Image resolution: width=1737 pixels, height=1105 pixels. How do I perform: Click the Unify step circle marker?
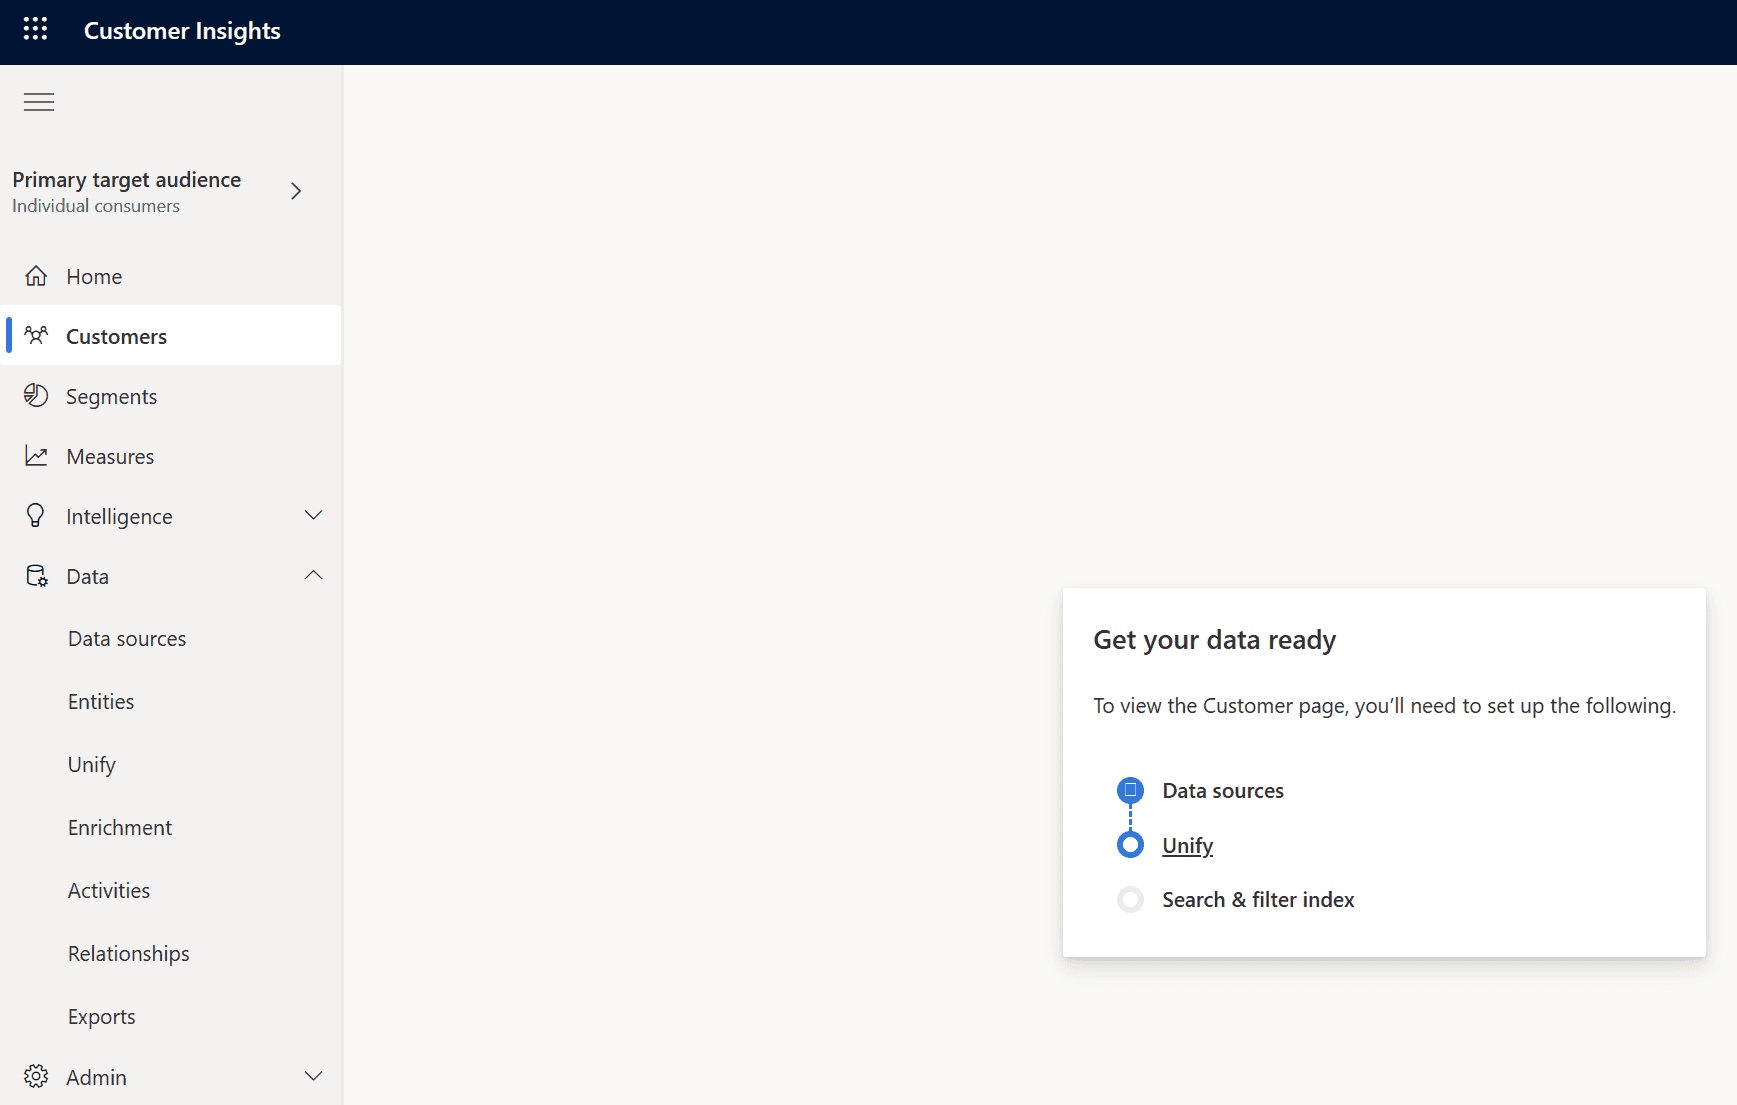pyautogui.click(x=1130, y=845)
